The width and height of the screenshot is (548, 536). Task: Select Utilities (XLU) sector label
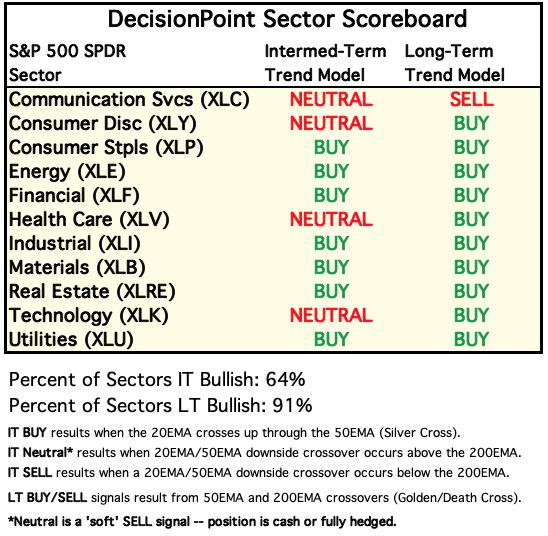click(x=71, y=340)
